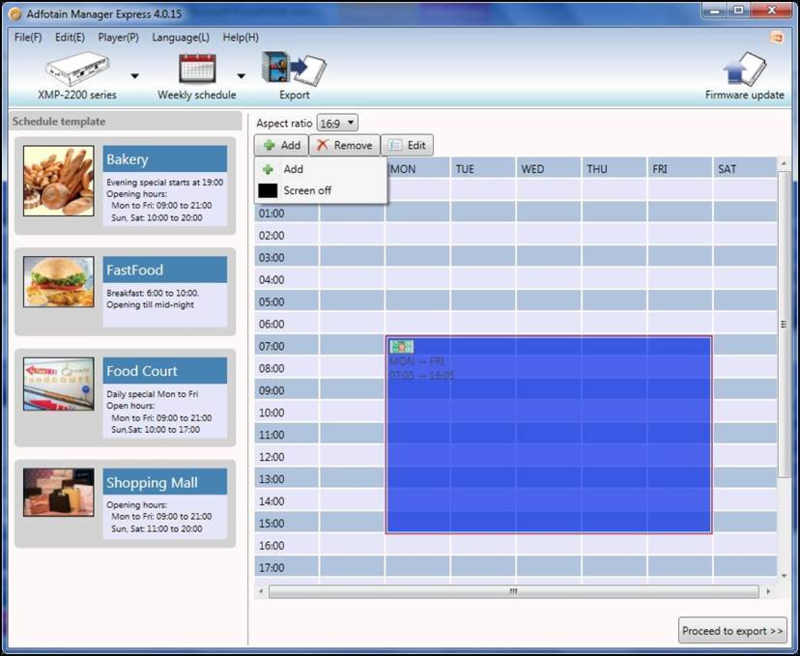The image size is (800, 656).
Task: Click the green plus icon in Add menu entry
Action: tap(267, 169)
